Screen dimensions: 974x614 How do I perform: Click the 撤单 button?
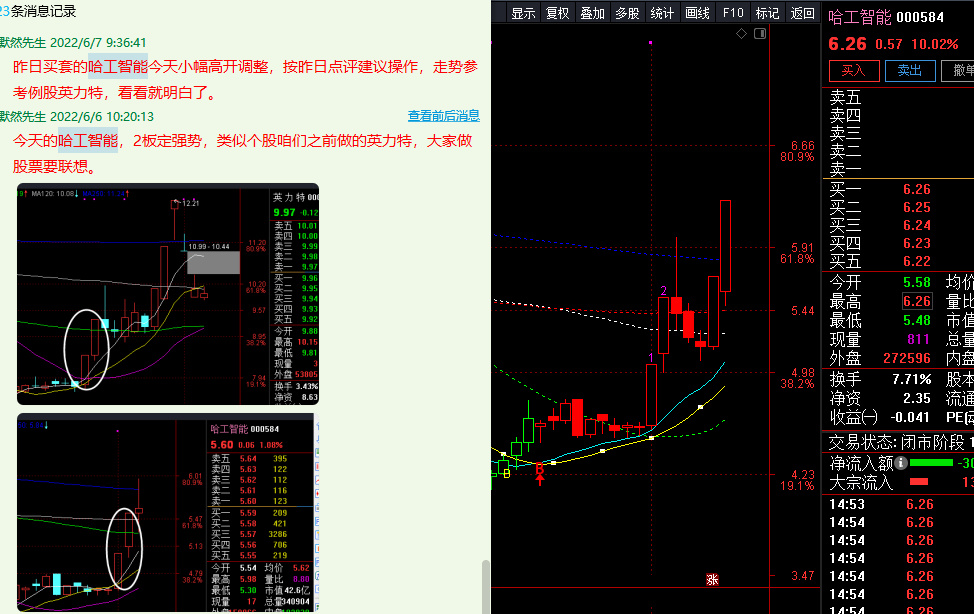click(x=958, y=70)
